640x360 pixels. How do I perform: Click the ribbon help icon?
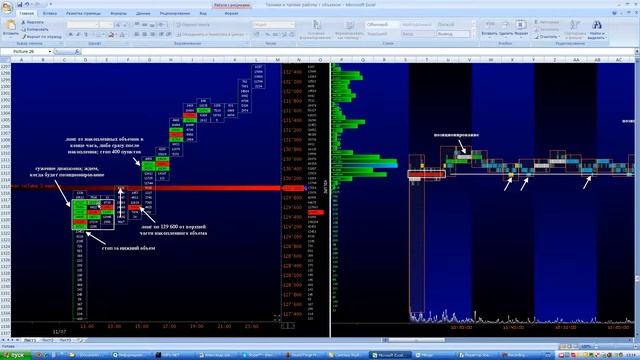click(x=615, y=13)
